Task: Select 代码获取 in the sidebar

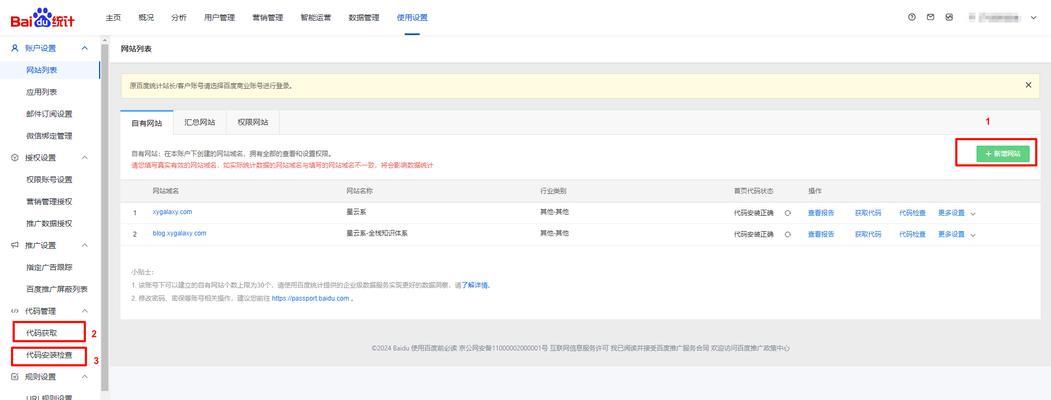Action: click(x=42, y=333)
